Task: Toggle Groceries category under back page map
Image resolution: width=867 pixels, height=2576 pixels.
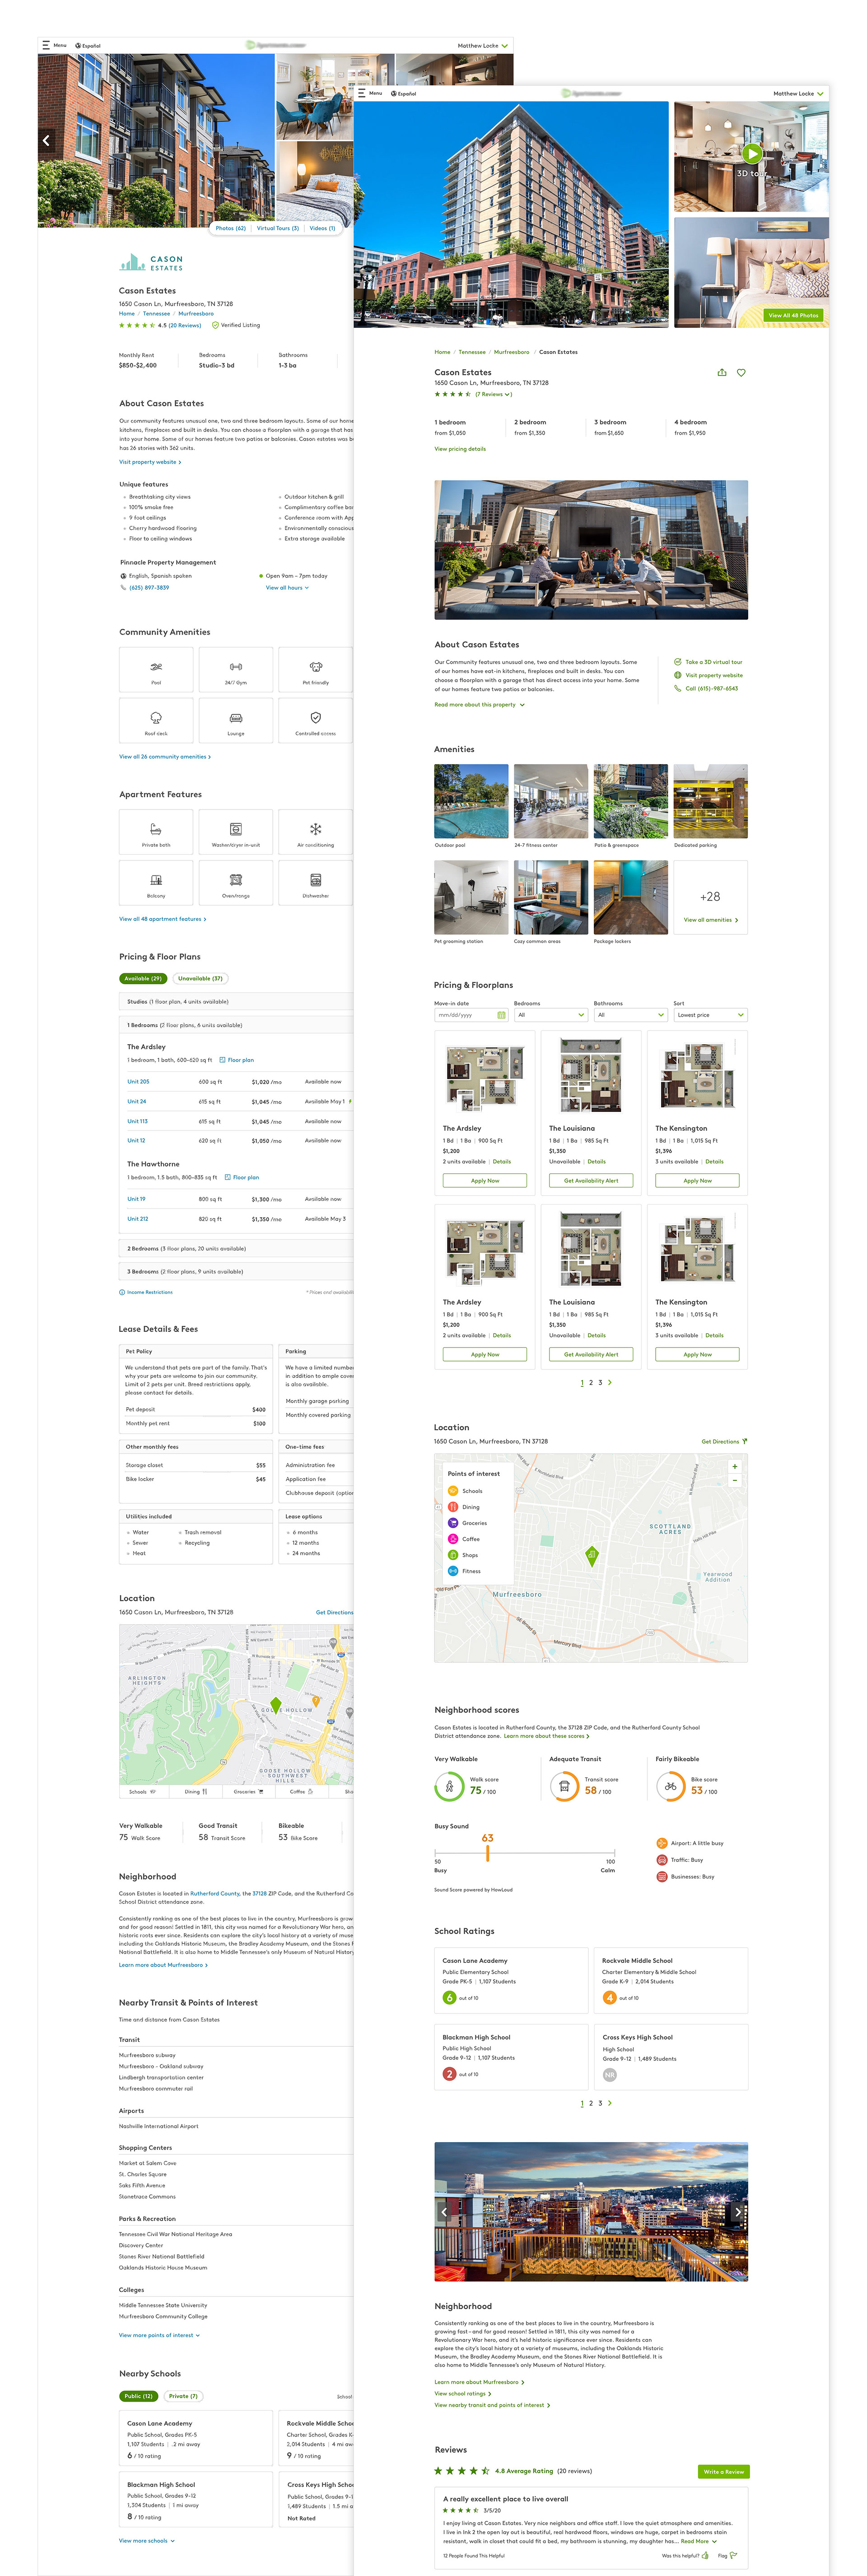Action: click(248, 1791)
